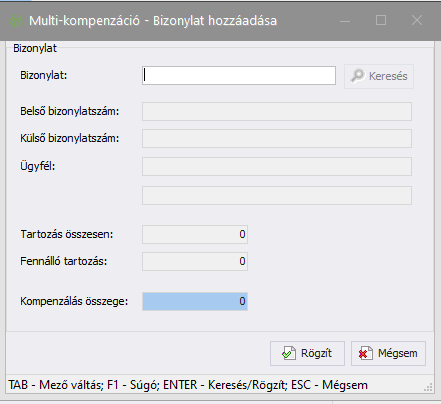Click the window resize grip in status bar
441x404 pixels.
pyautogui.click(x=428, y=387)
